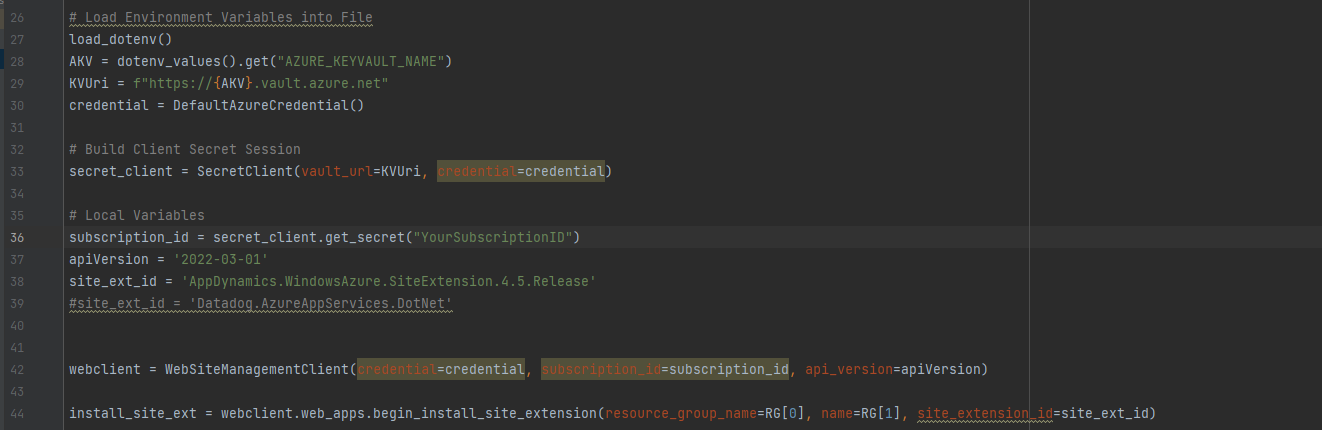Click the '2022-03-01' apiVersion value
This screenshot has width=1322, height=430.
coord(221,259)
